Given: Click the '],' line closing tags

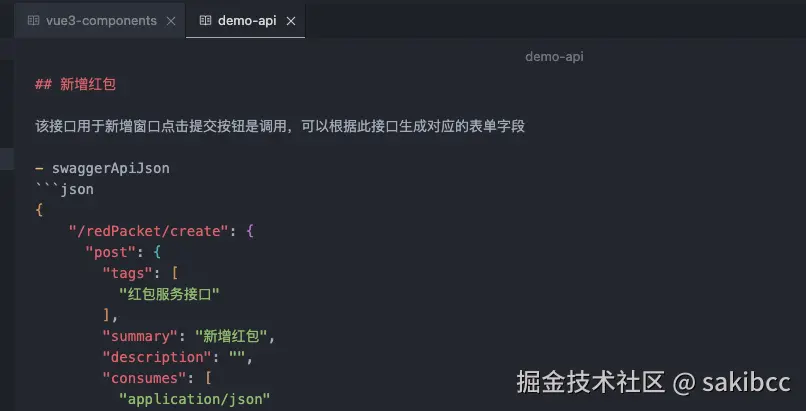Looking at the screenshot, I should point(111,315).
